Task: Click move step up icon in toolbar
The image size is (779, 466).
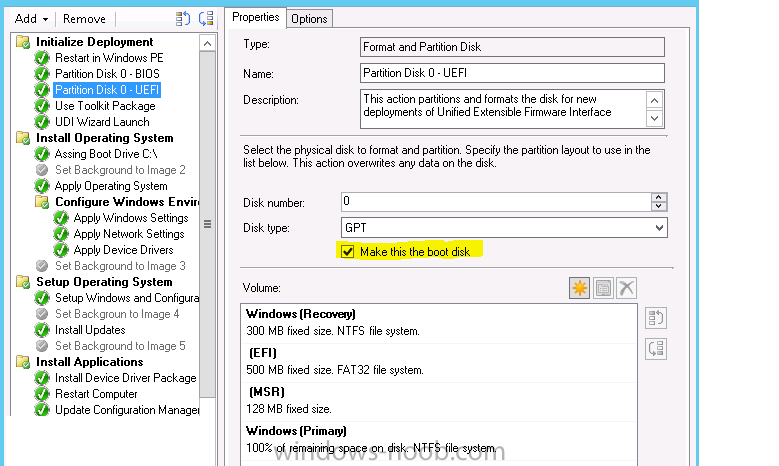Action: [183, 19]
